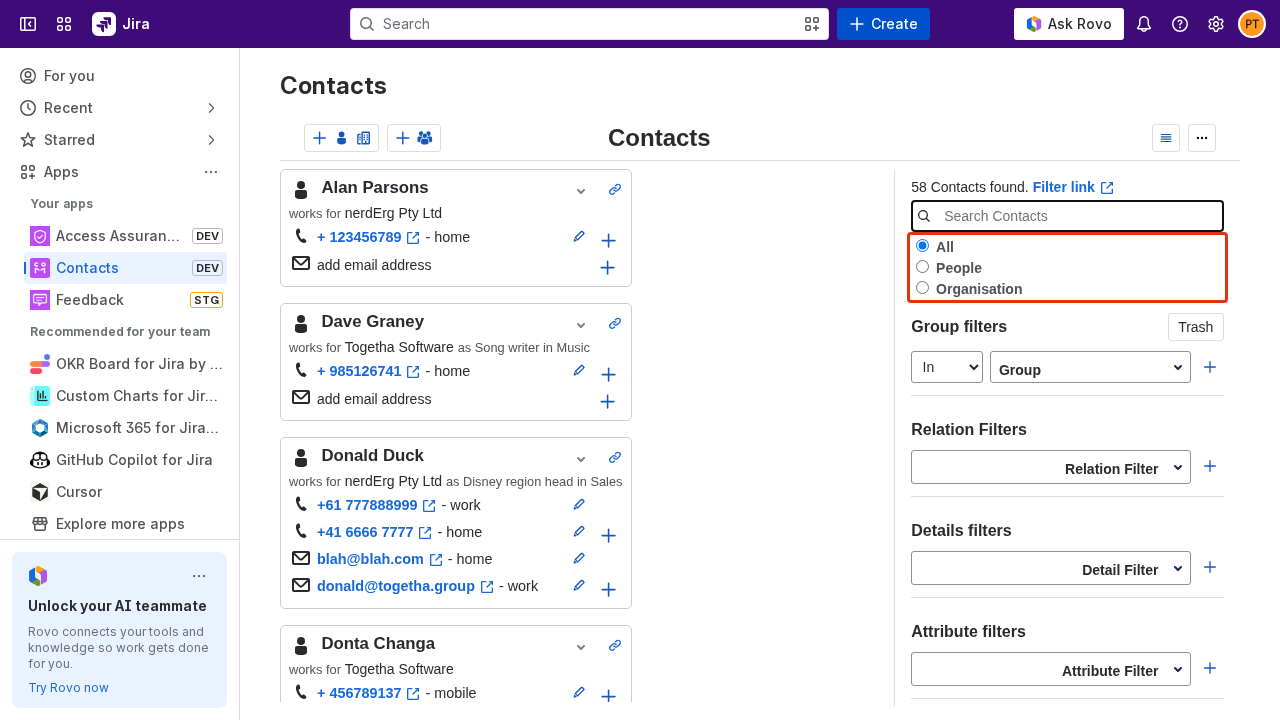Add attribute filter plus icon

tap(1210, 668)
